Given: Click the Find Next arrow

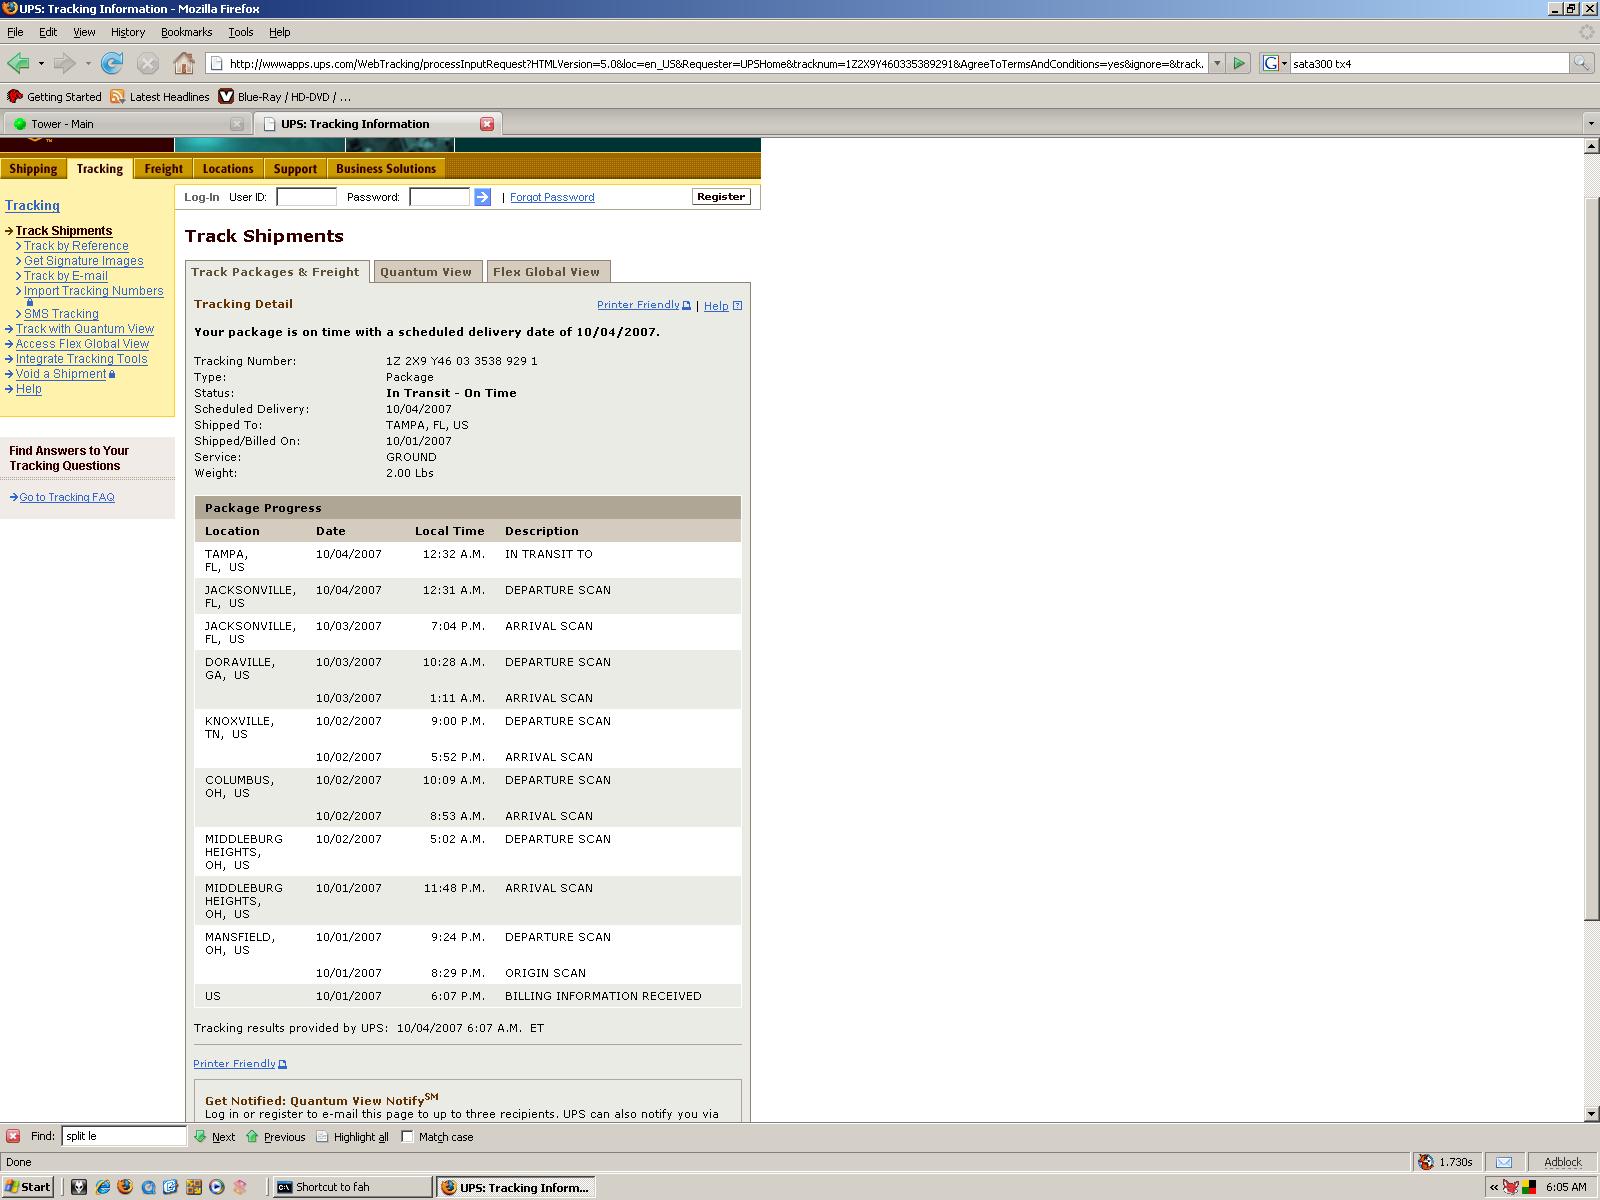Looking at the screenshot, I should pos(214,1137).
